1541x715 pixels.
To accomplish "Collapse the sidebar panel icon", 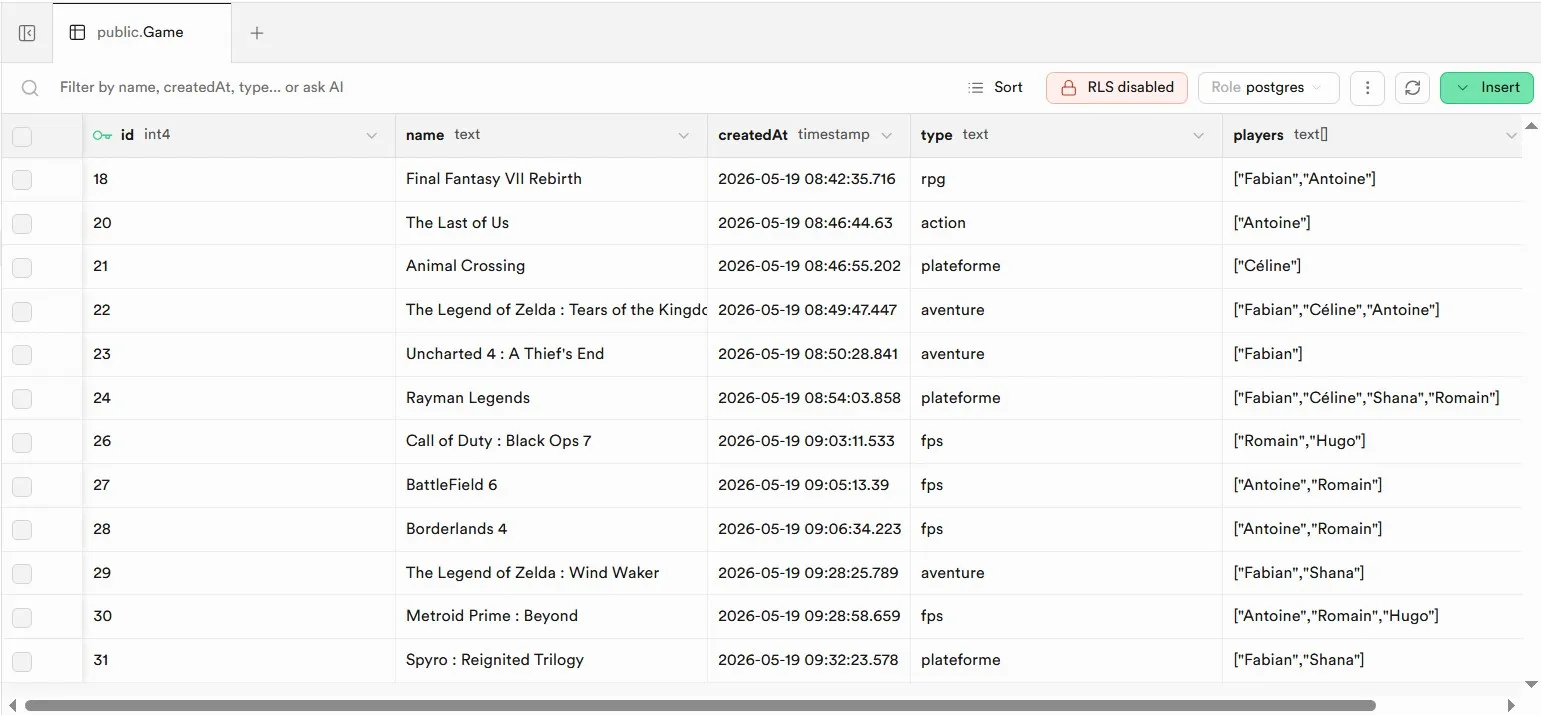I will pyautogui.click(x=27, y=33).
